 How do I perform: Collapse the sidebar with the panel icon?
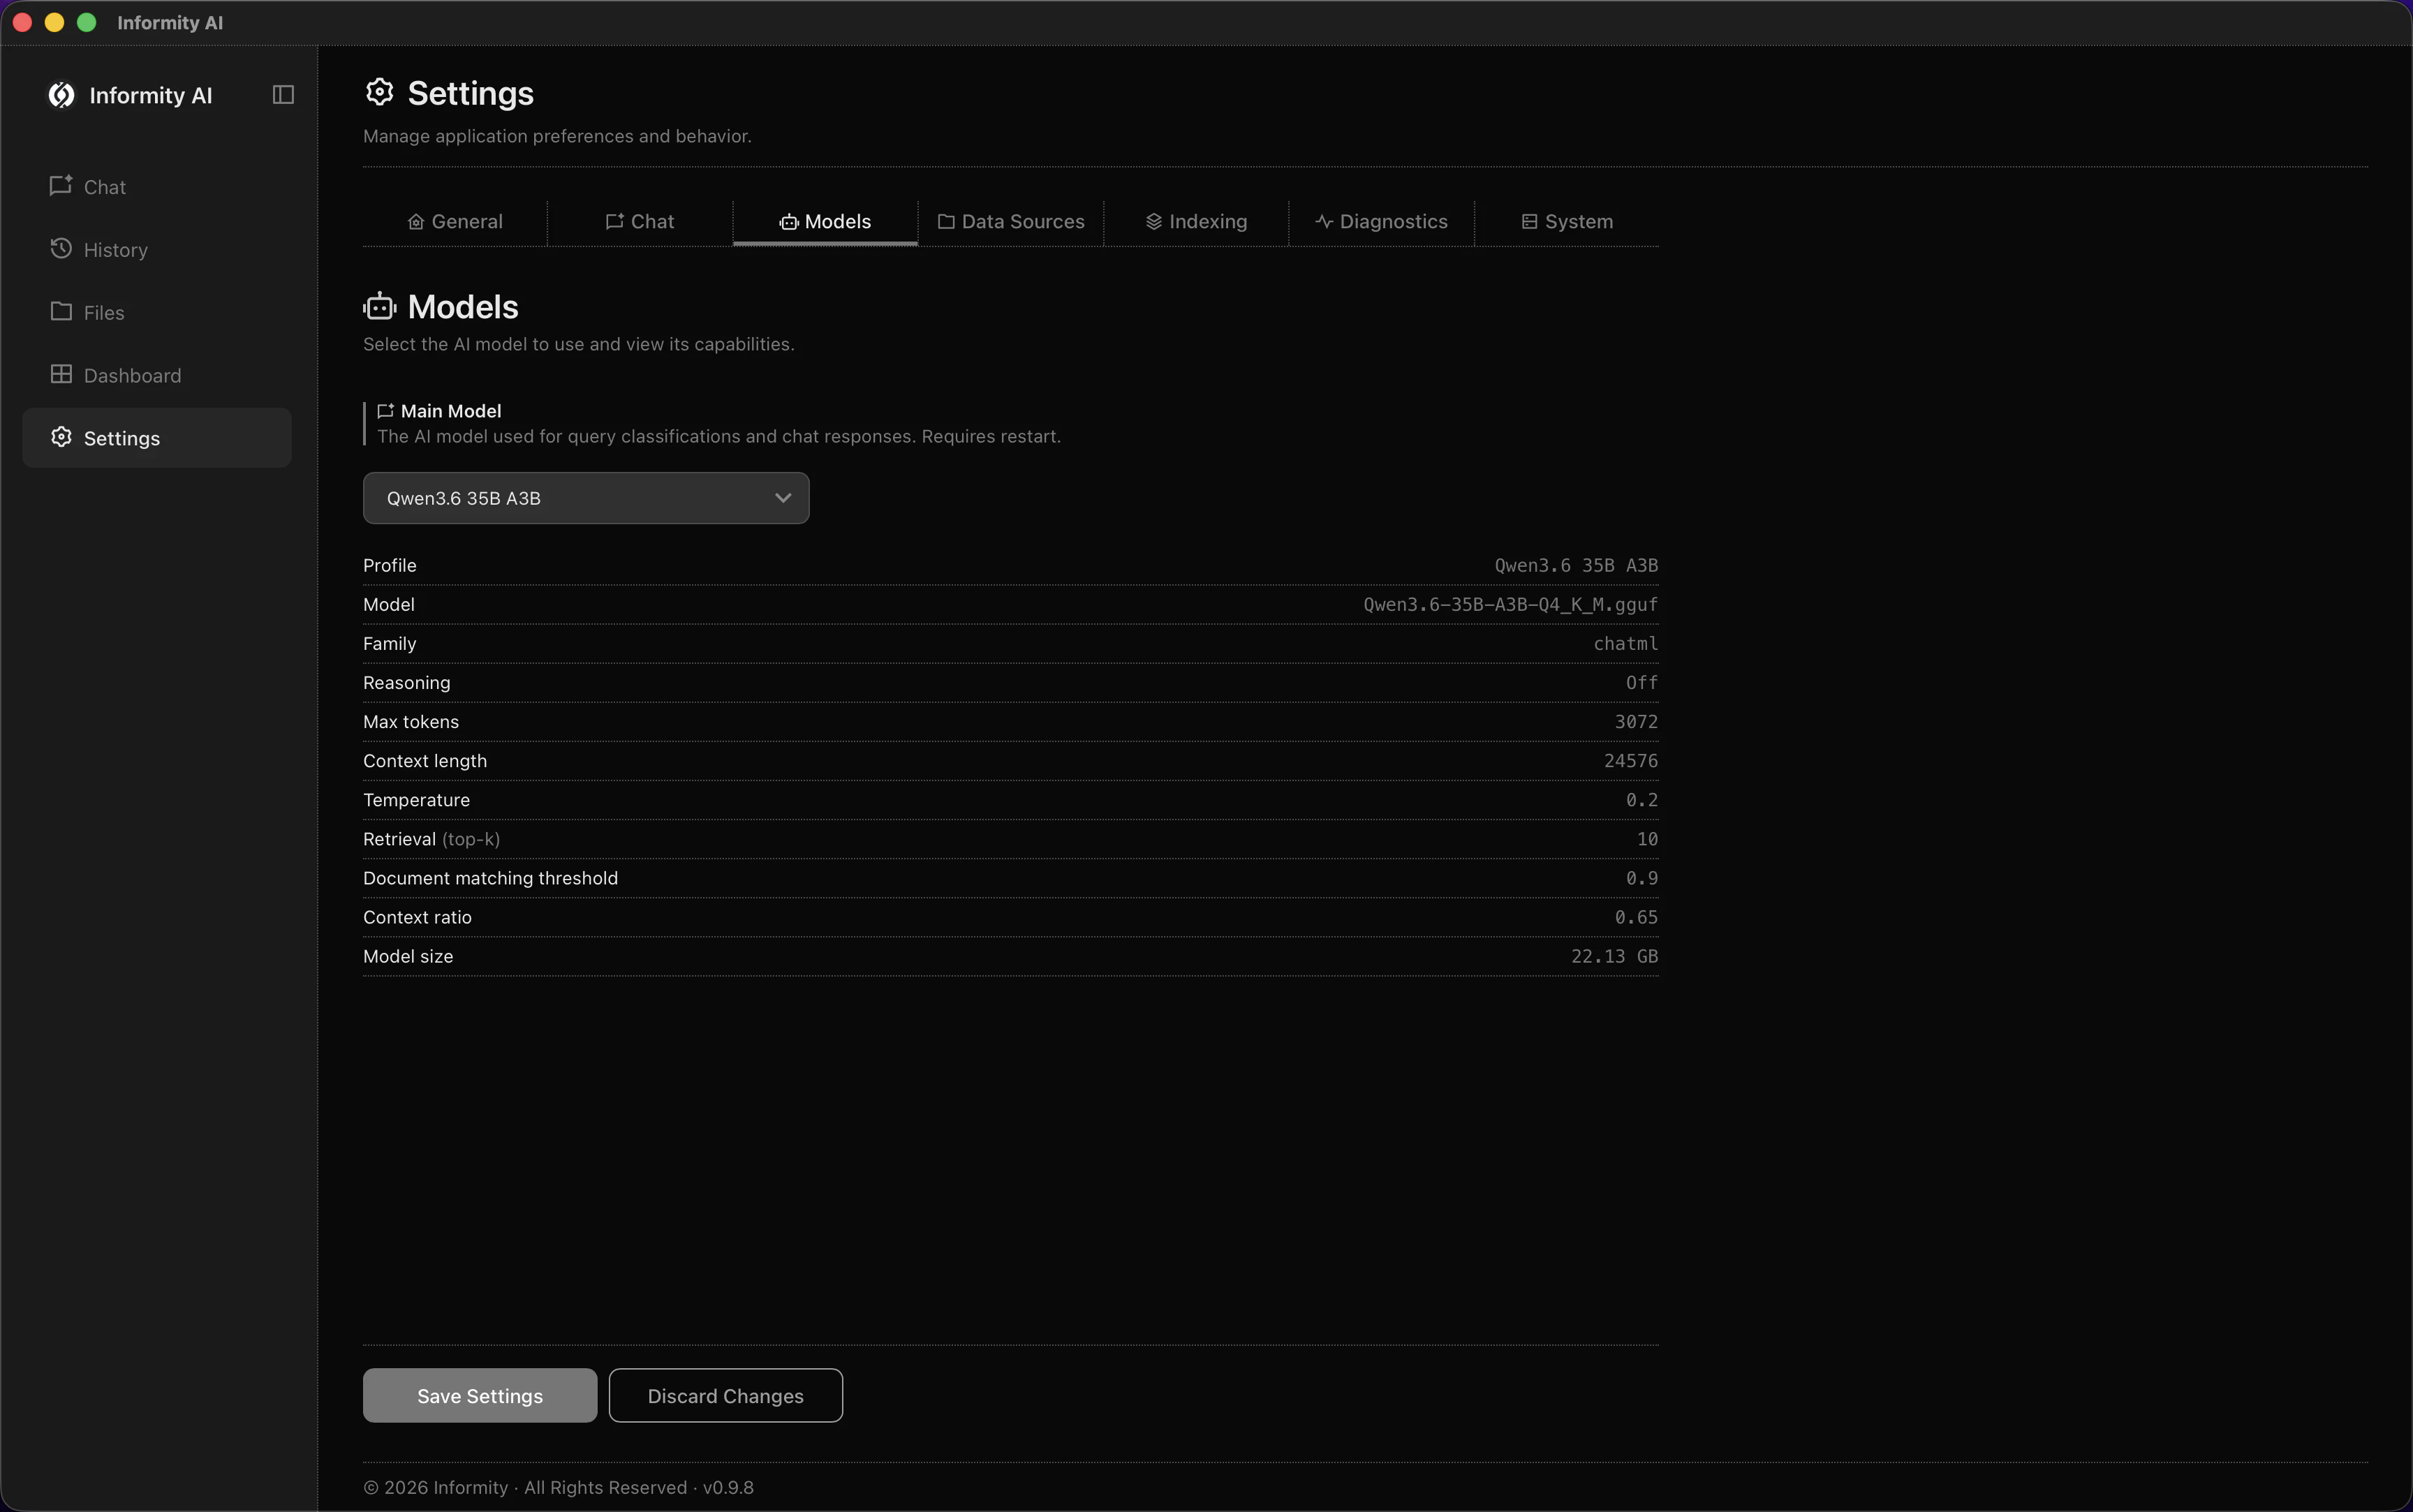pyautogui.click(x=283, y=95)
